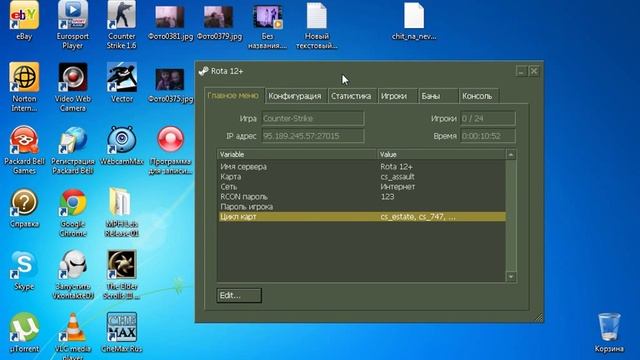Launch Skype desktop shortcut
Image resolution: width=640 pixels, height=360 pixels.
(x=24, y=270)
